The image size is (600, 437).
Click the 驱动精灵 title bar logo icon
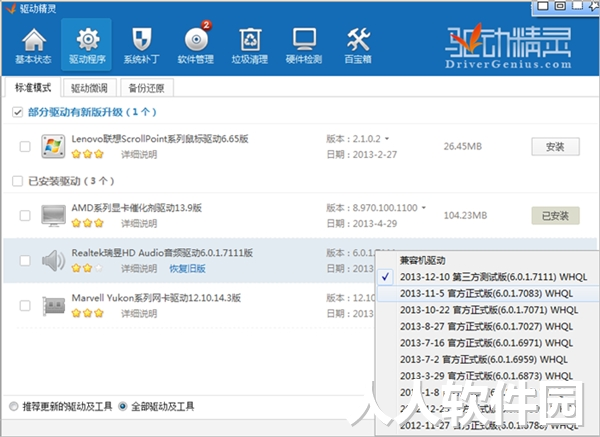click(x=10, y=8)
